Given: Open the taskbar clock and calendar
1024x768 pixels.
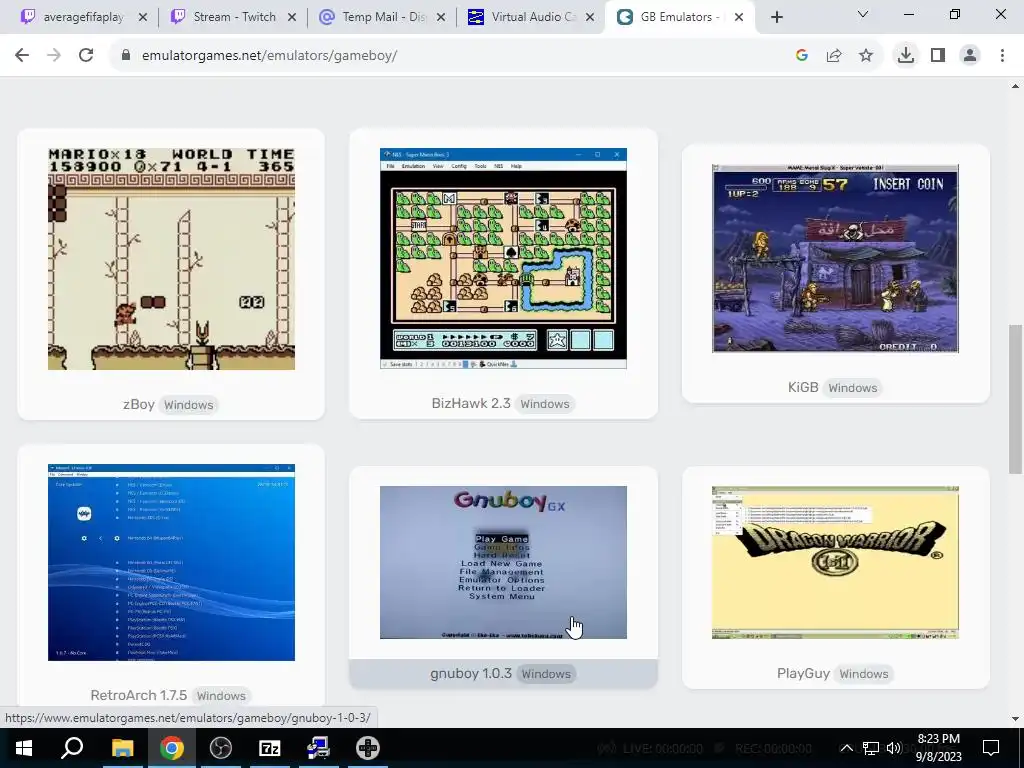Looking at the screenshot, I should 939,748.
